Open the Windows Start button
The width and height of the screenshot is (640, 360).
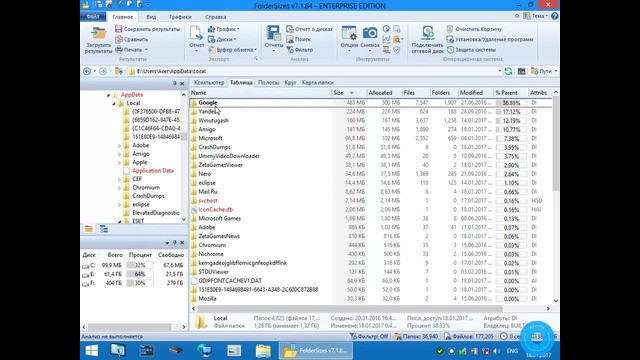(x=91, y=351)
